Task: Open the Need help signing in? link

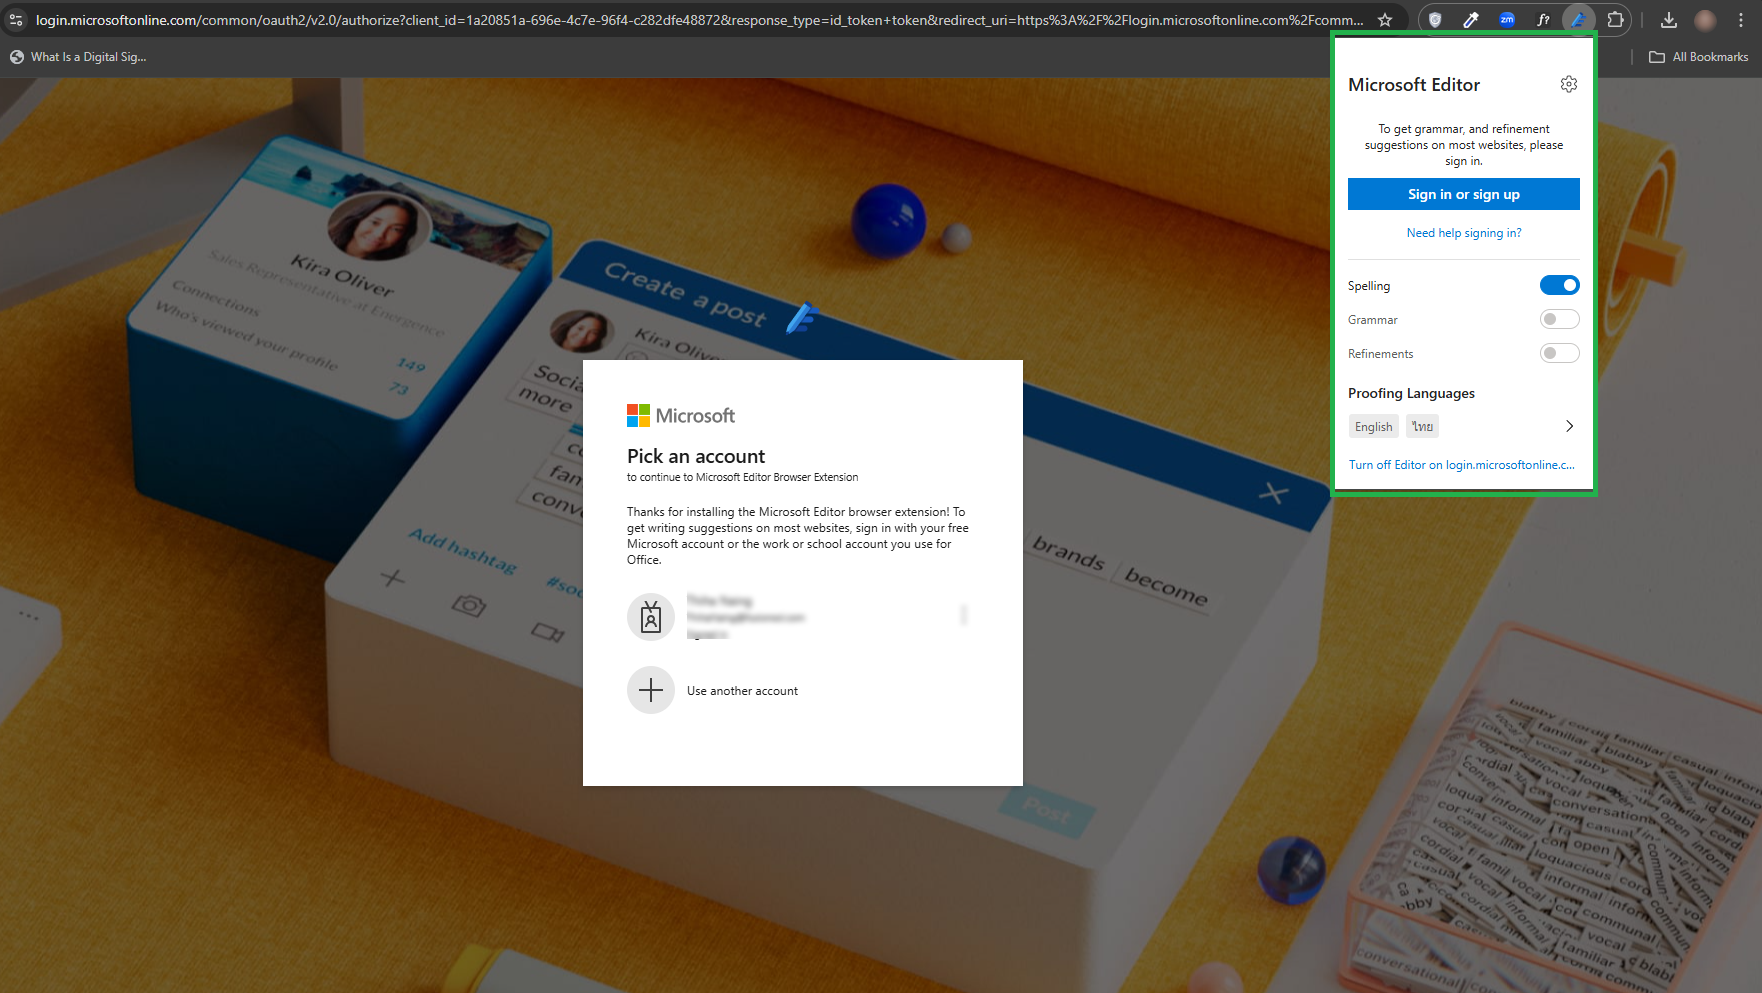Action: (1463, 233)
